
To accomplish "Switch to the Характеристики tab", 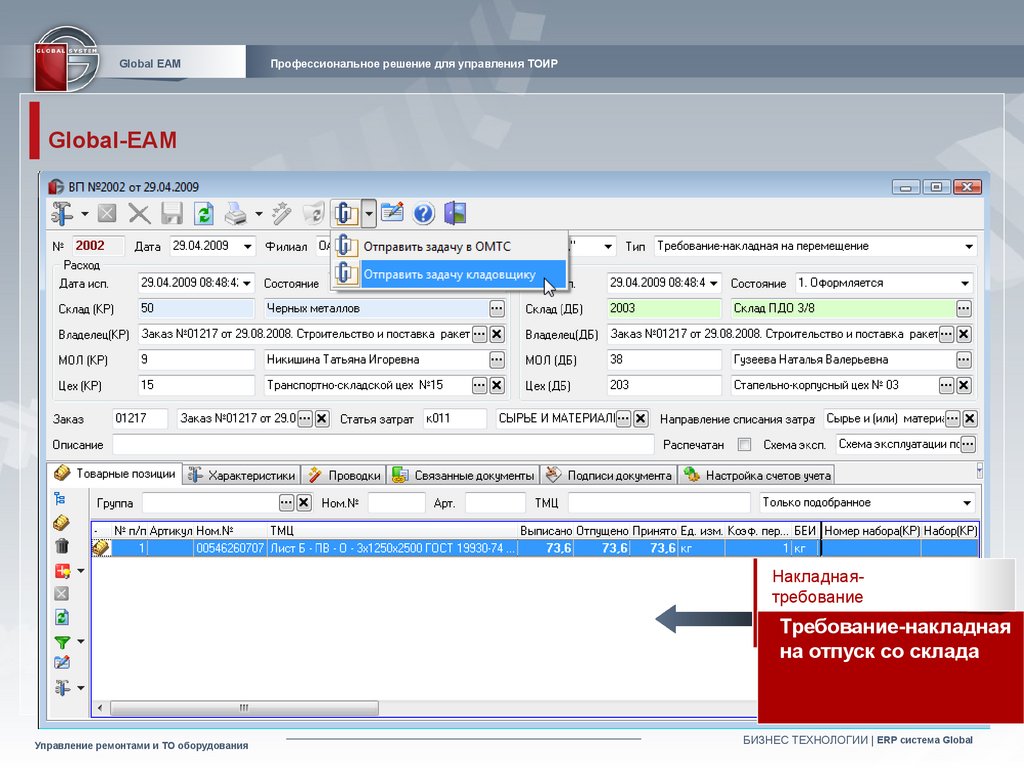I will click(242, 475).
